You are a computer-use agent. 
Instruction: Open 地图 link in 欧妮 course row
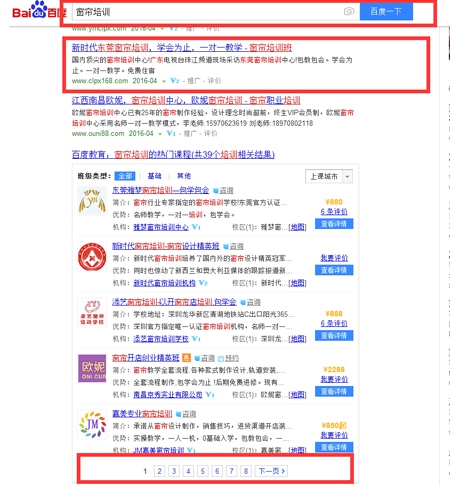click(298, 395)
